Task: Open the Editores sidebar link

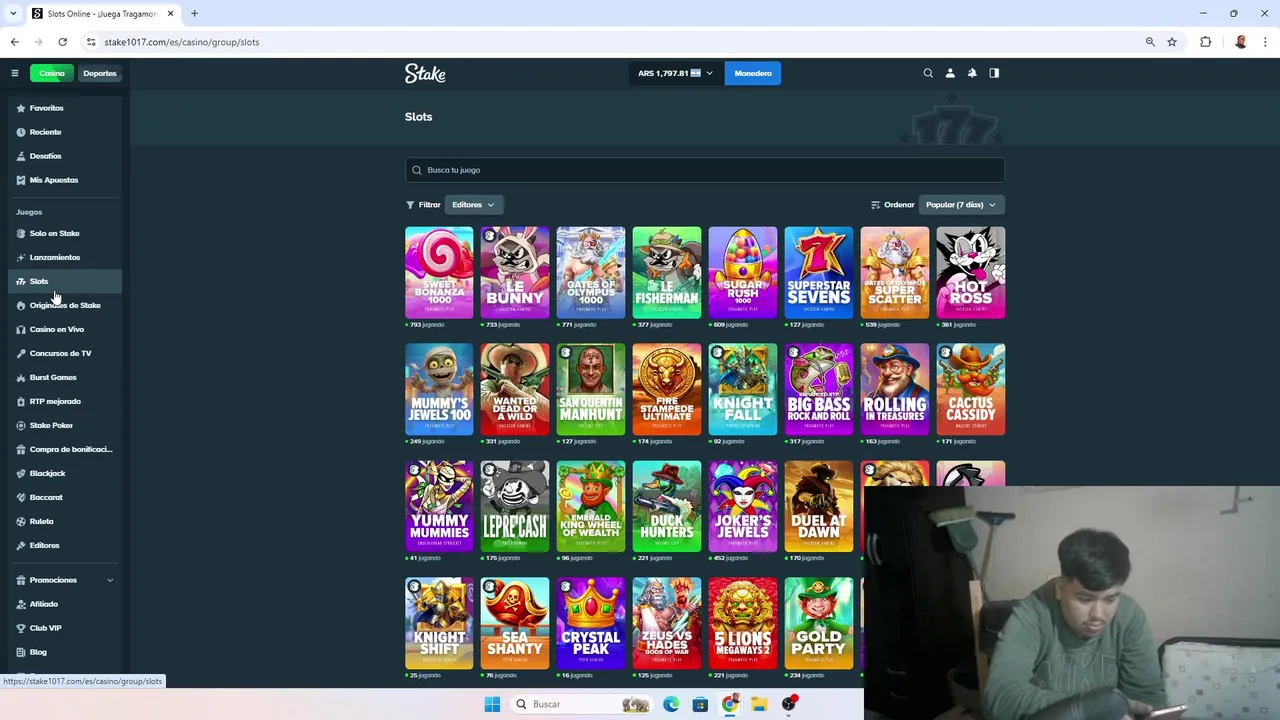Action: click(x=65, y=545)
